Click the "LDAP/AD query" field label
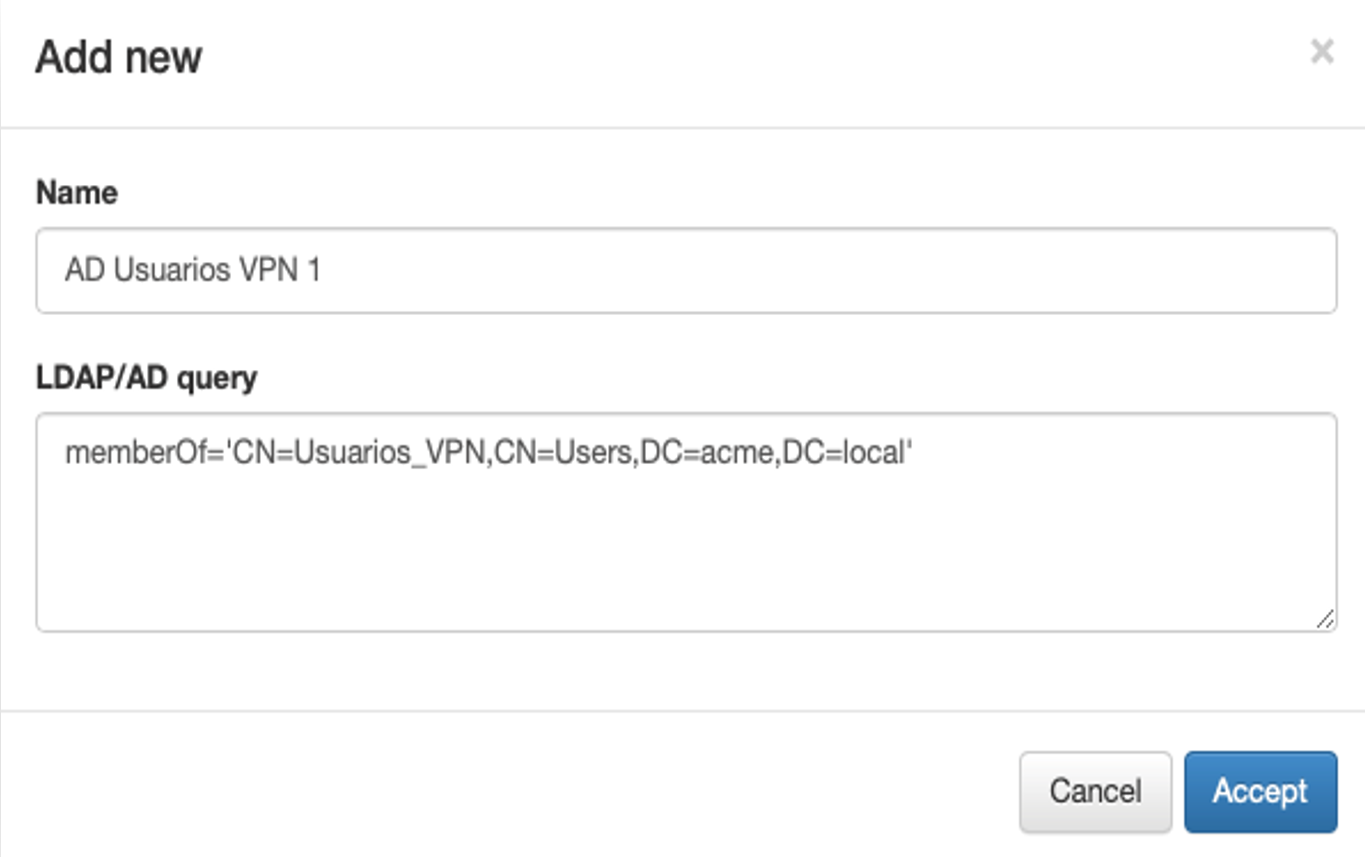This screenshot has width=1365, height=857. pos(147,377)
